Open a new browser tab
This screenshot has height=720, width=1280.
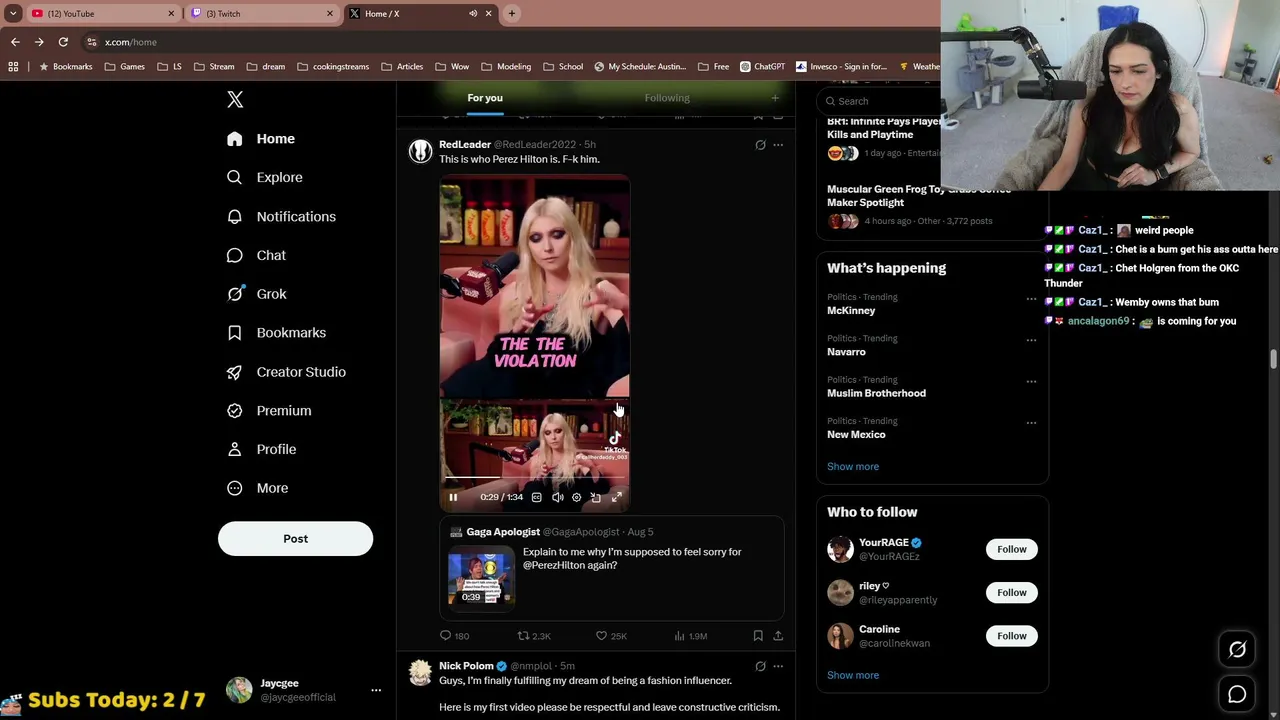512,14
